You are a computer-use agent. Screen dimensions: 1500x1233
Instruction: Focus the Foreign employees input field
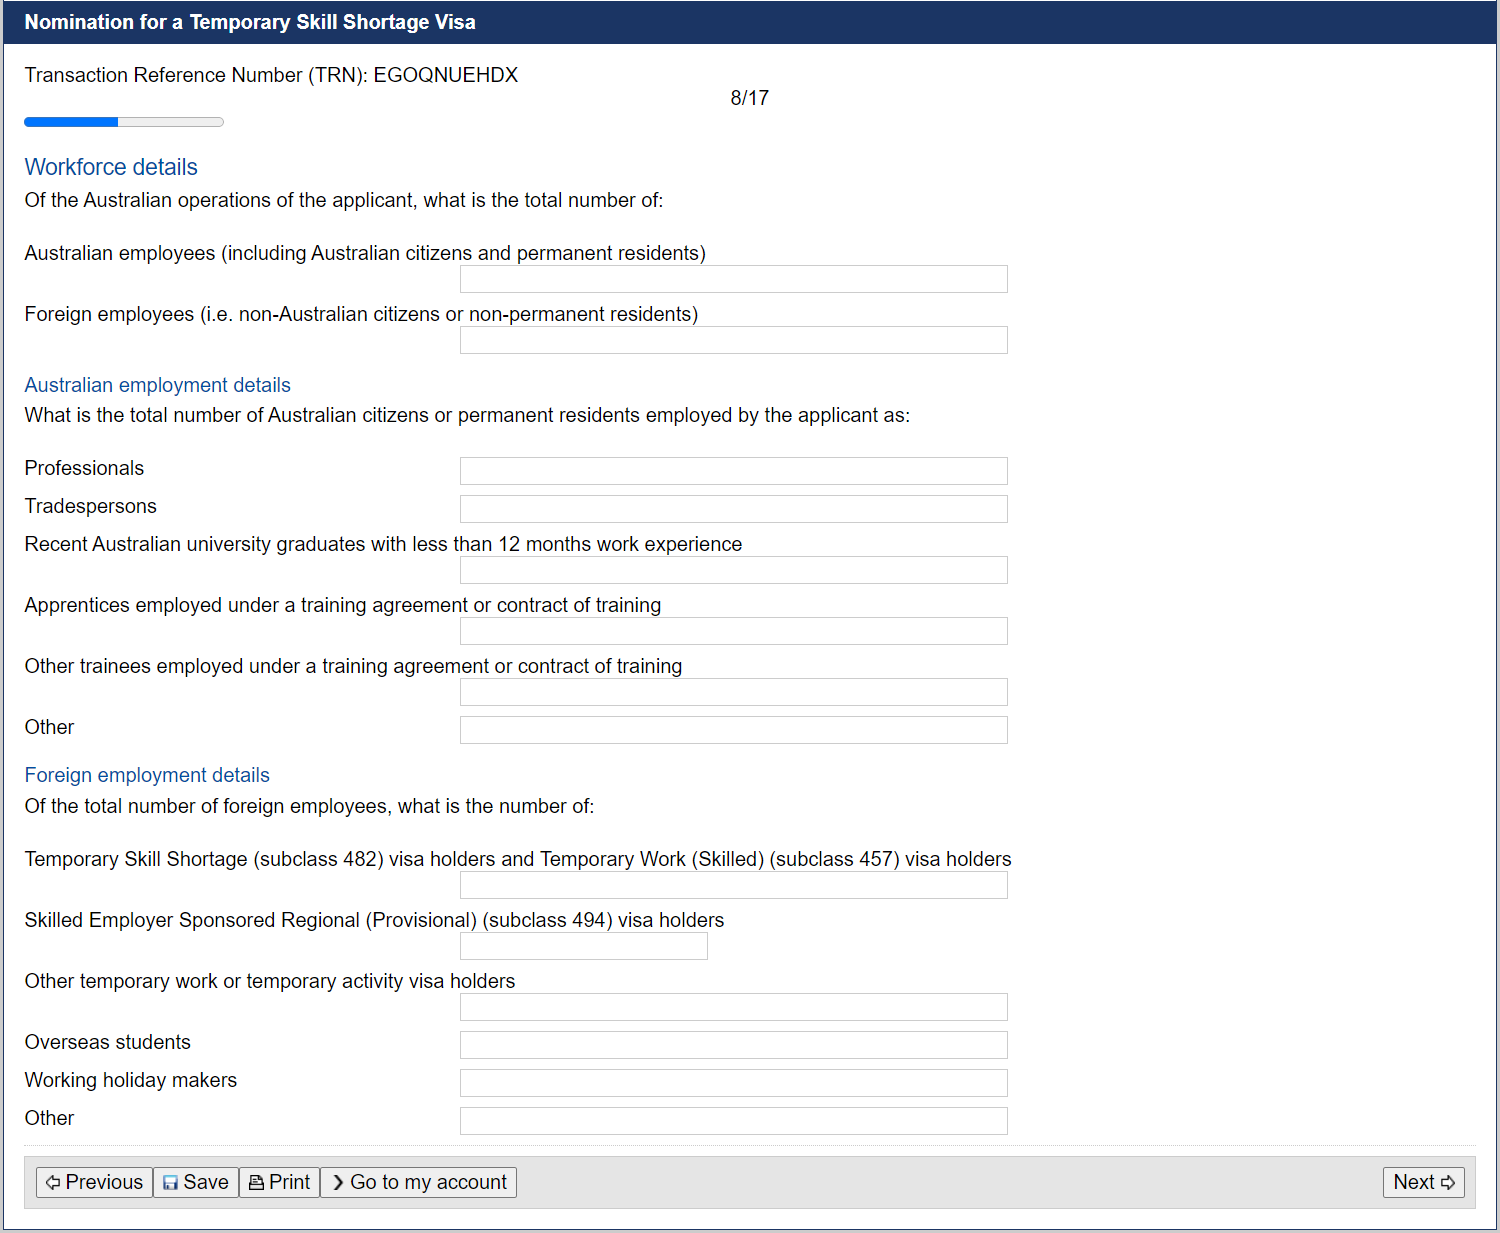point(734,340)
